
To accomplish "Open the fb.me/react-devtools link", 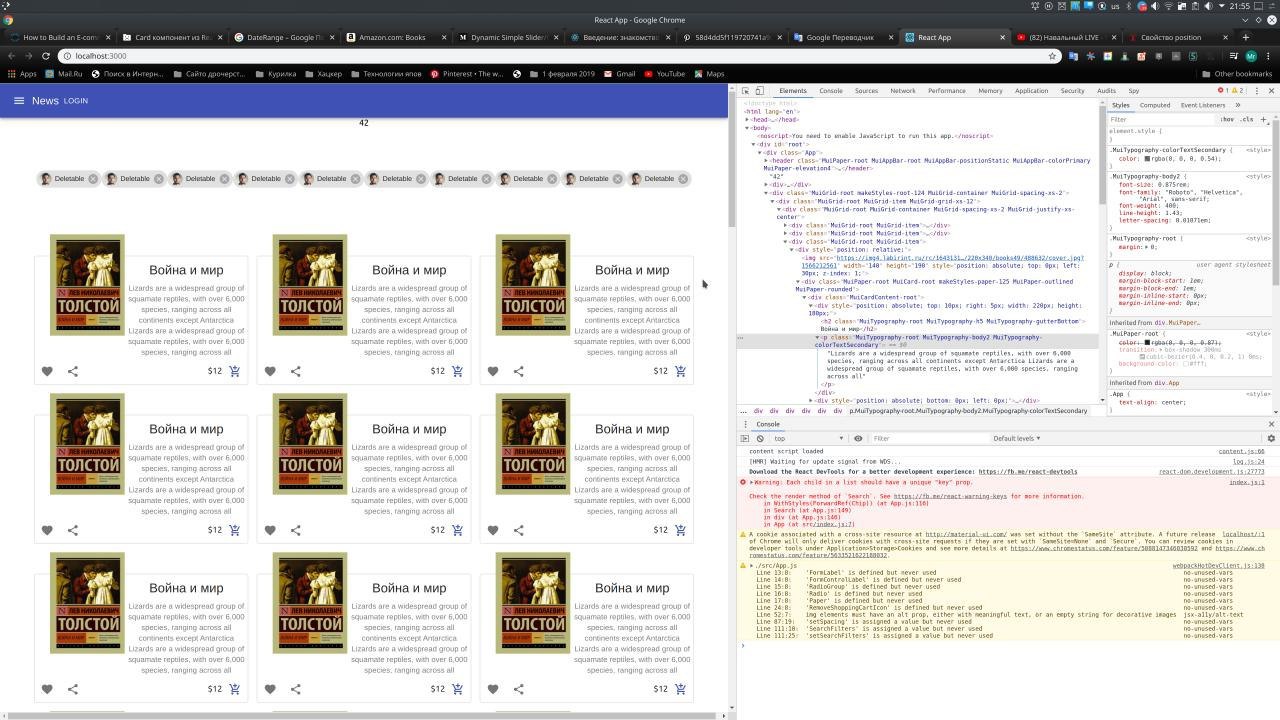I will pyautogui.click(x=1028, y=472).
